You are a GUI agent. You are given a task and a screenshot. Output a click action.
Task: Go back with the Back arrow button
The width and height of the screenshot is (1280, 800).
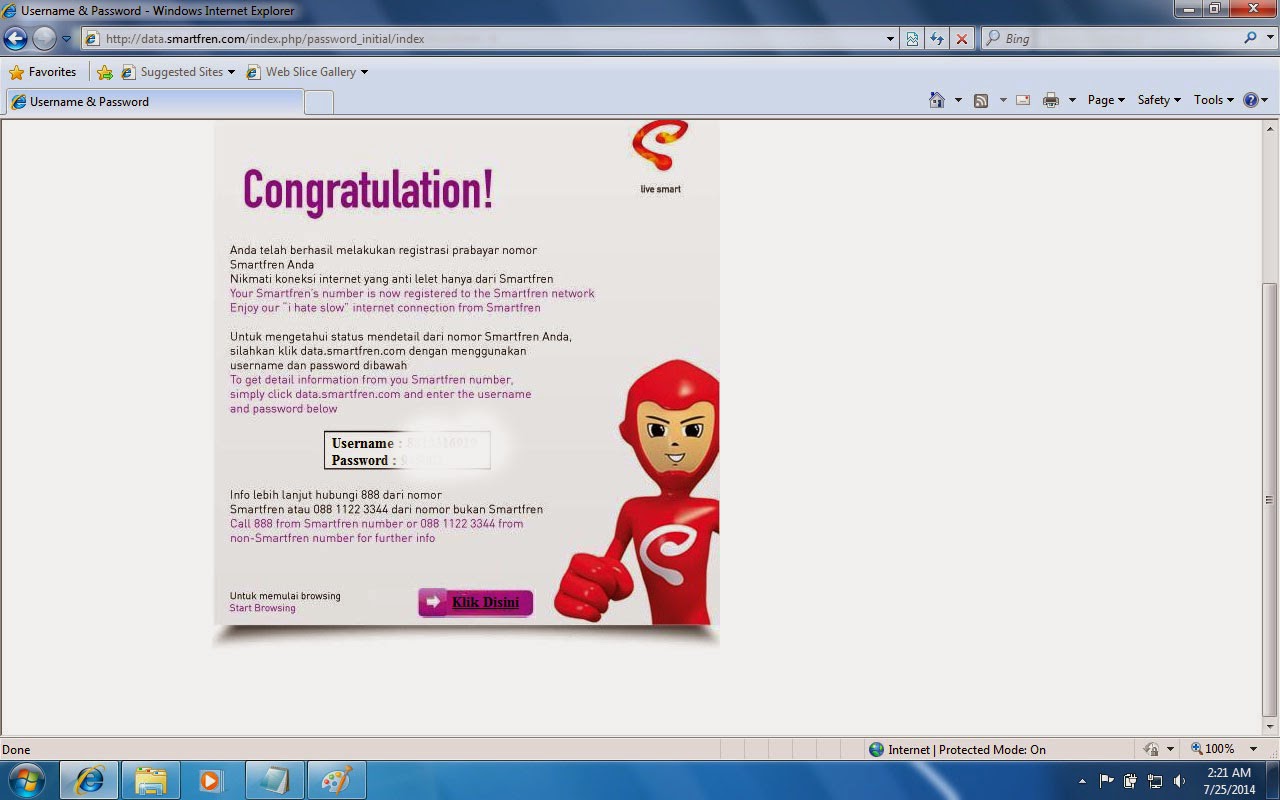point(15,39)
